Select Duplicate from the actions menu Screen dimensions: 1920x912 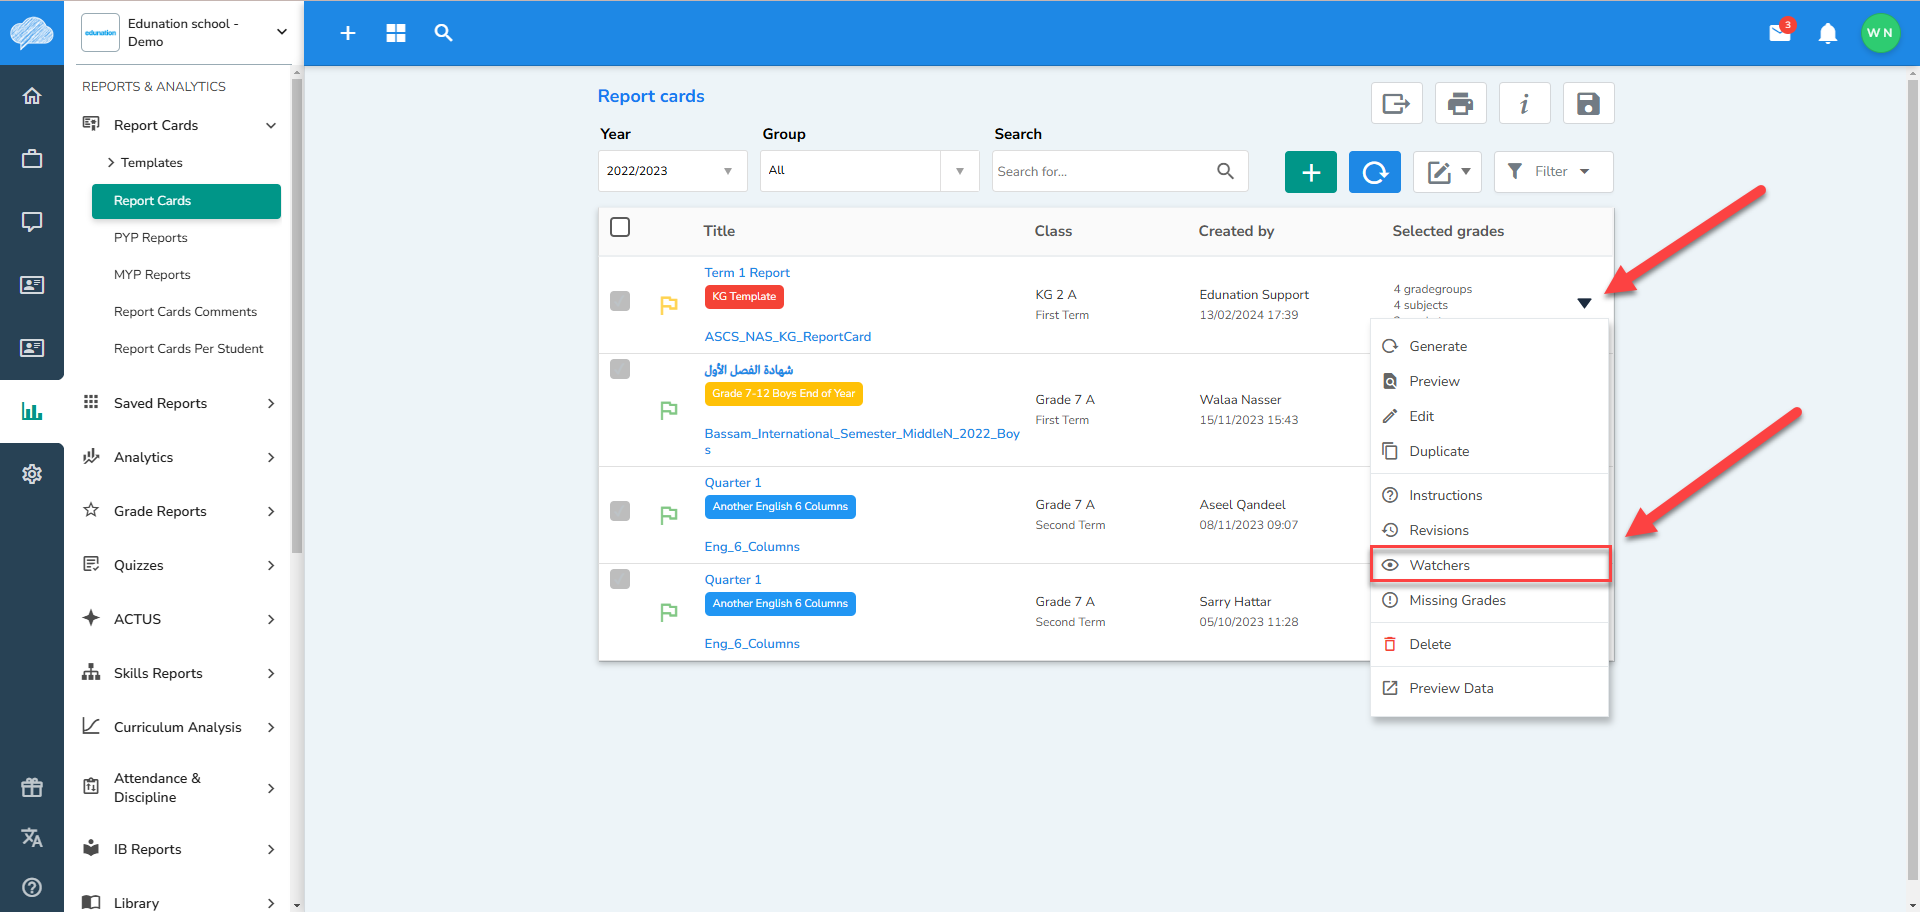pos(1489,451)
